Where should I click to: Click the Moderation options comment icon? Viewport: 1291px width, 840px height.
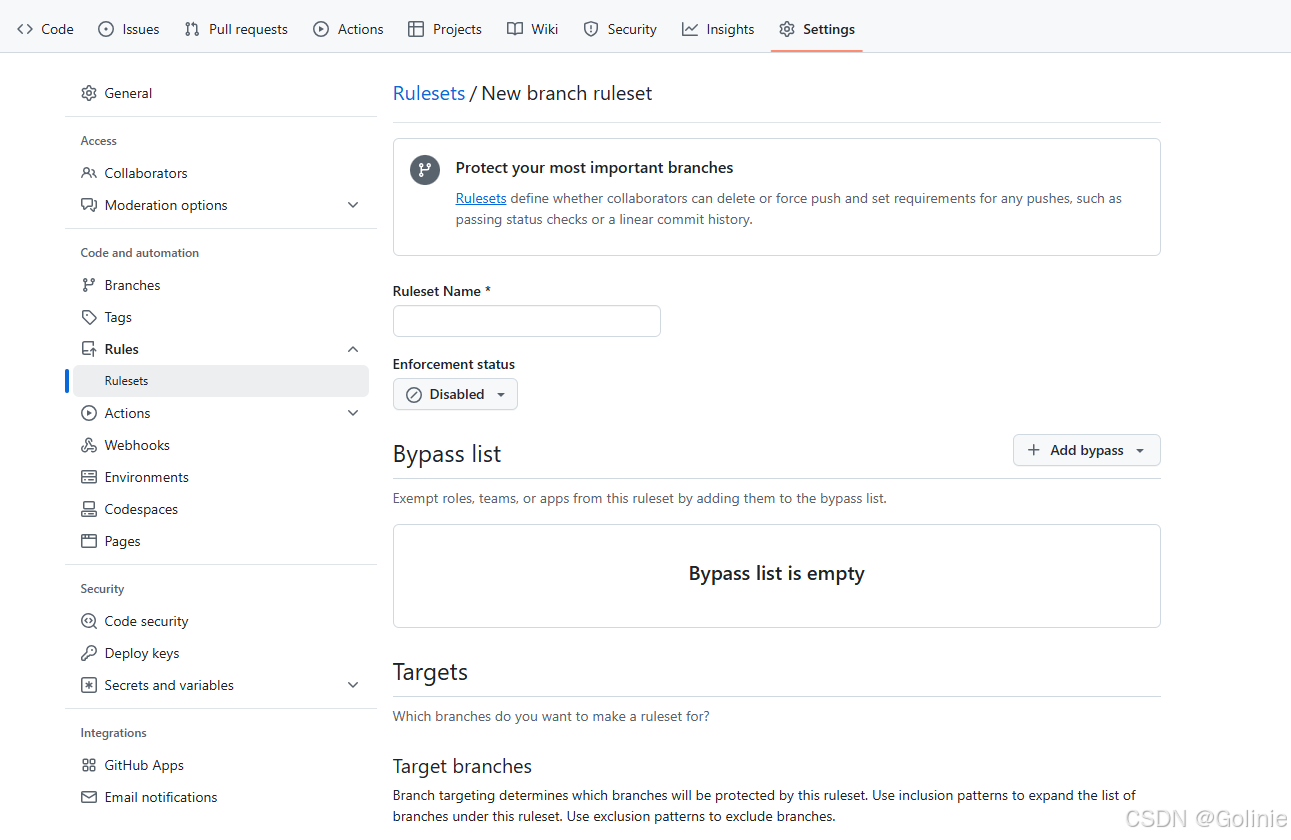(89, 205)
